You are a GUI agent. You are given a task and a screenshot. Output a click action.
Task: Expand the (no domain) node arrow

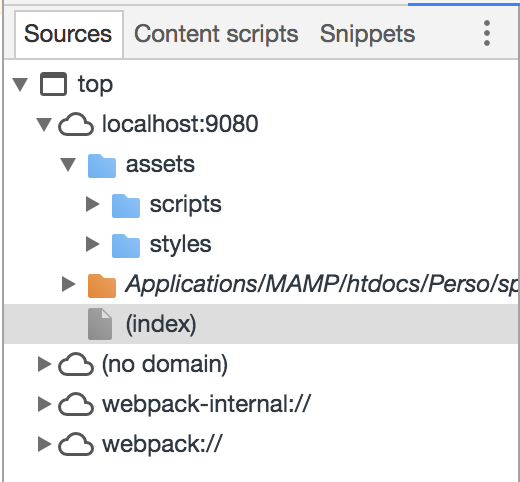(45, 364)
